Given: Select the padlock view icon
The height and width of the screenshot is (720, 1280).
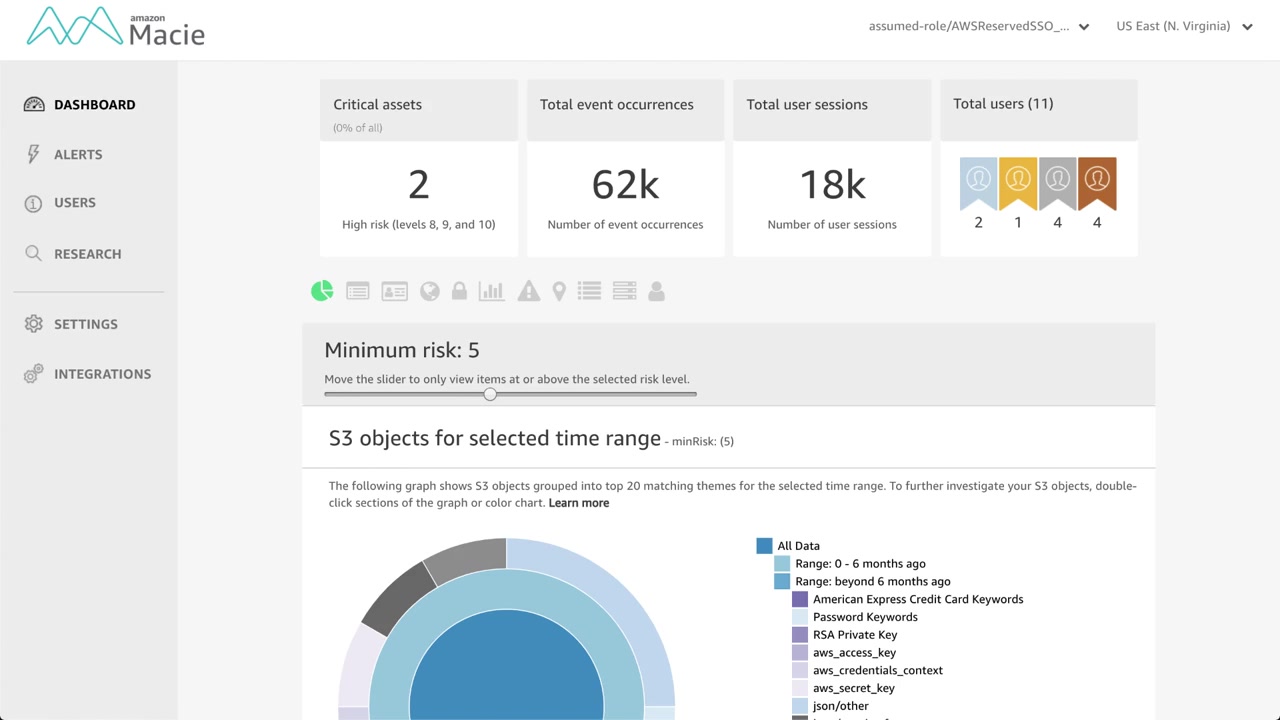Looking at the screenshot, I should 459,291.
